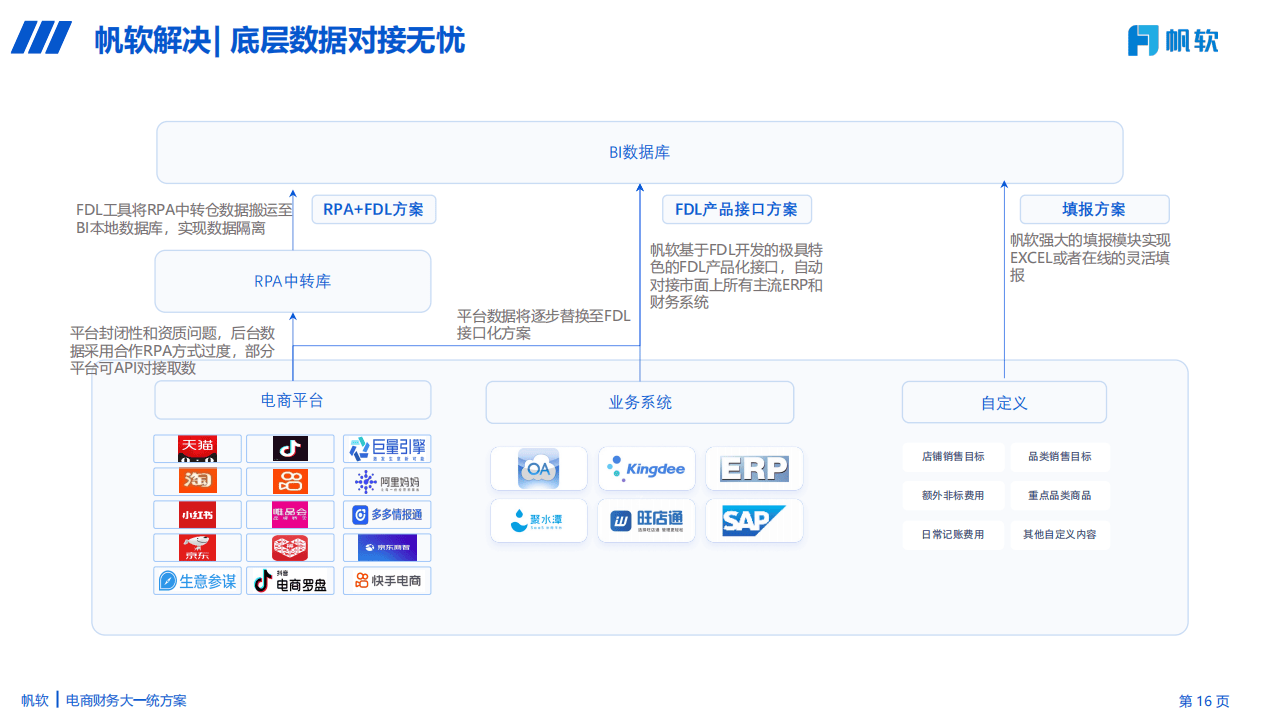Click the 店铺销售目标 item
This screenshot has height=720, width=1280.
click(953, 456)
